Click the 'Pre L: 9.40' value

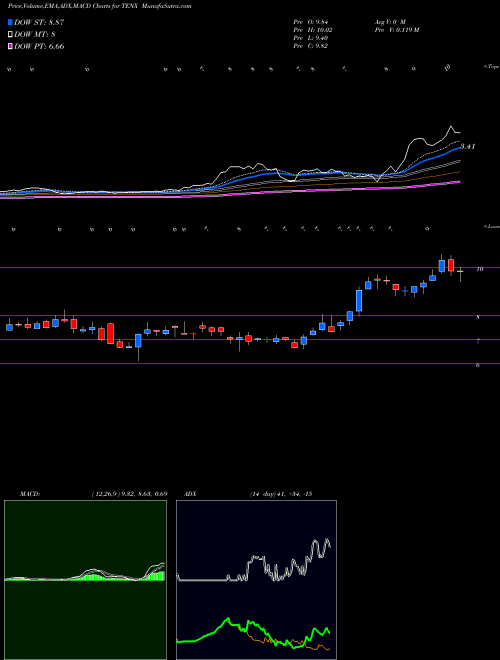(x=311, y=38)
